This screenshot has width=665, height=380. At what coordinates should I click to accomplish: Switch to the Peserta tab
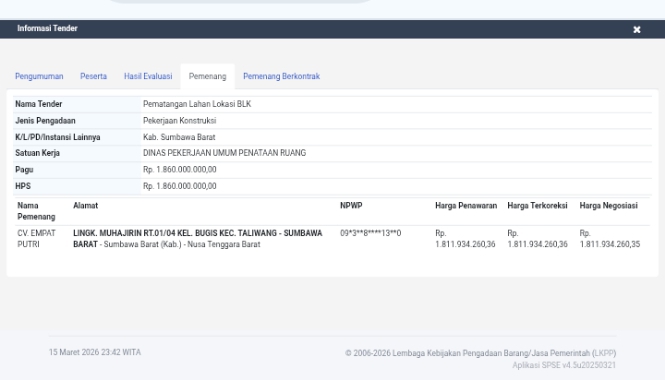click(93, 76)
